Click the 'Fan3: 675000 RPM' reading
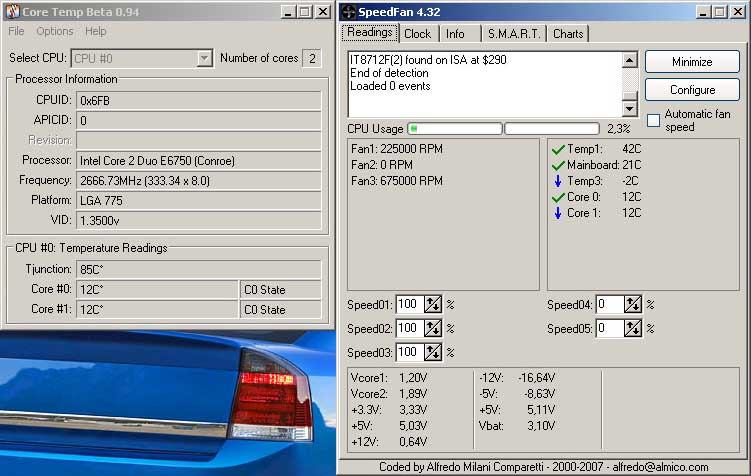 point(397,181)
